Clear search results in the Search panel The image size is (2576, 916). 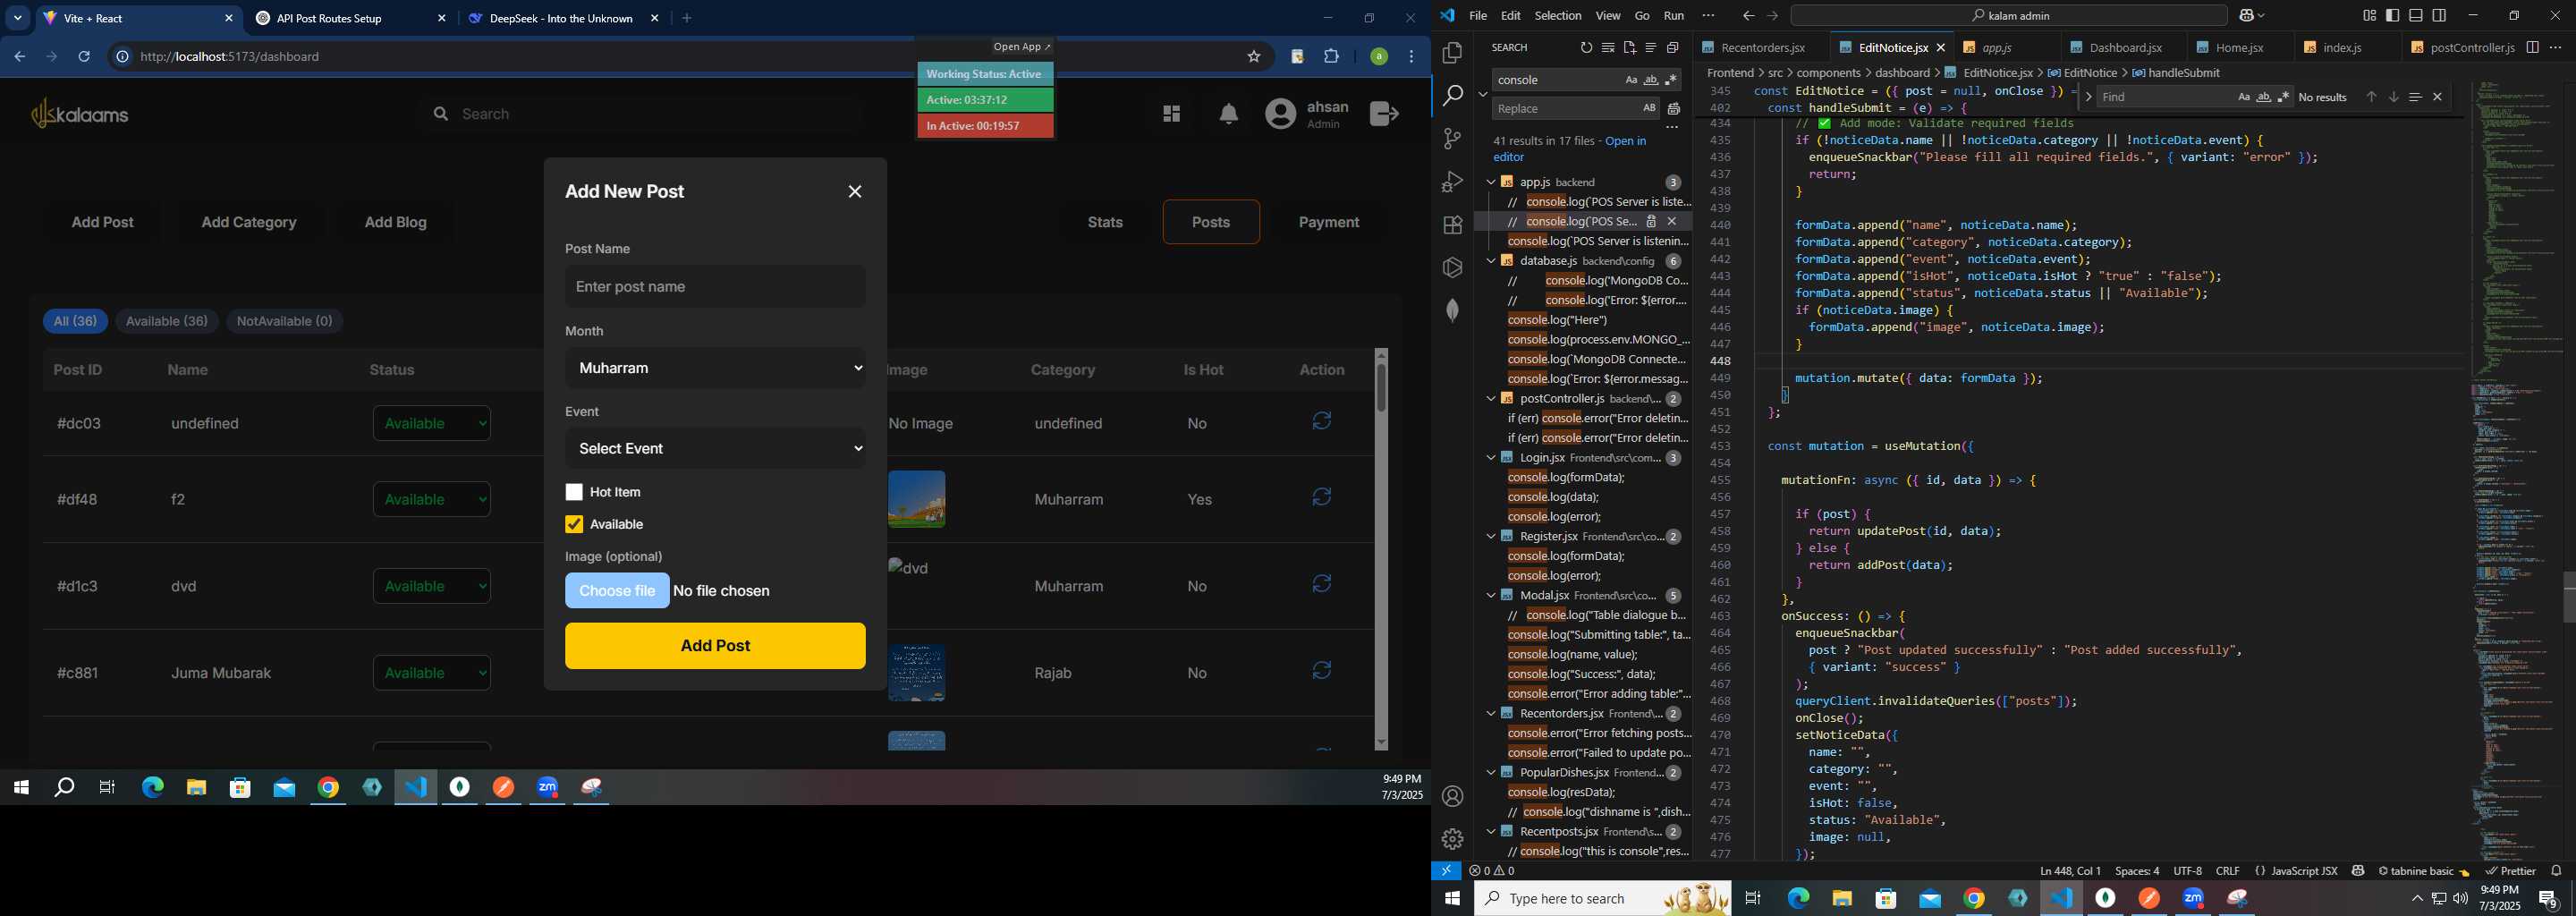(1607, 48)
